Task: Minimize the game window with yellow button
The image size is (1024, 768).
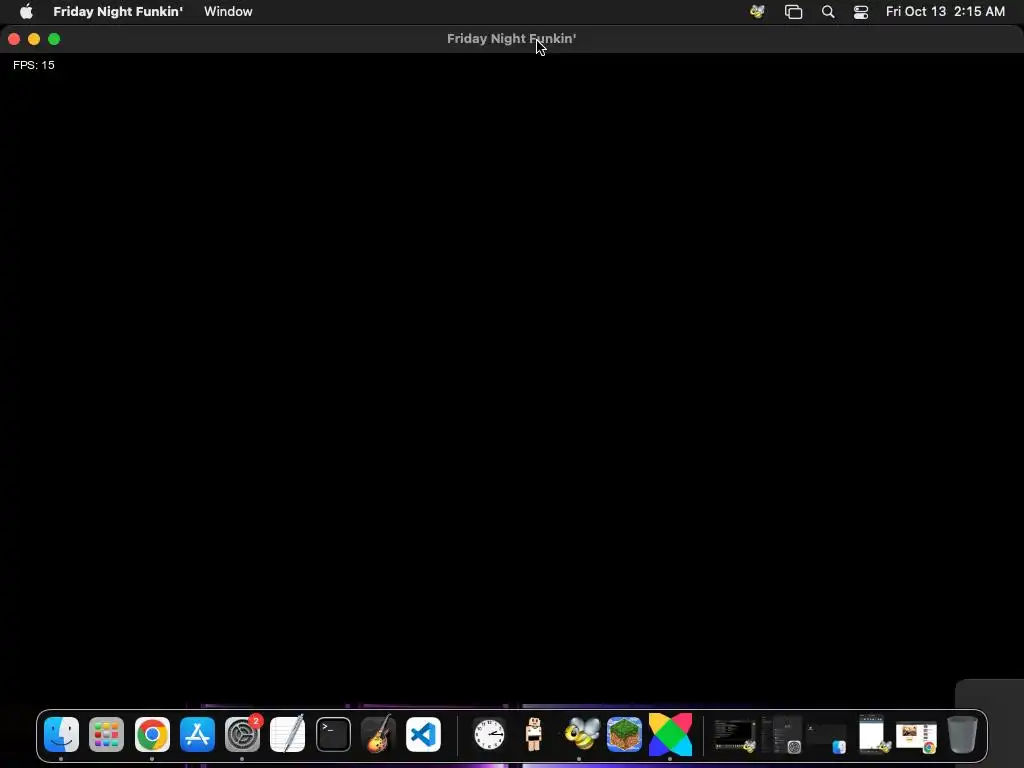Action: [34, 39]
